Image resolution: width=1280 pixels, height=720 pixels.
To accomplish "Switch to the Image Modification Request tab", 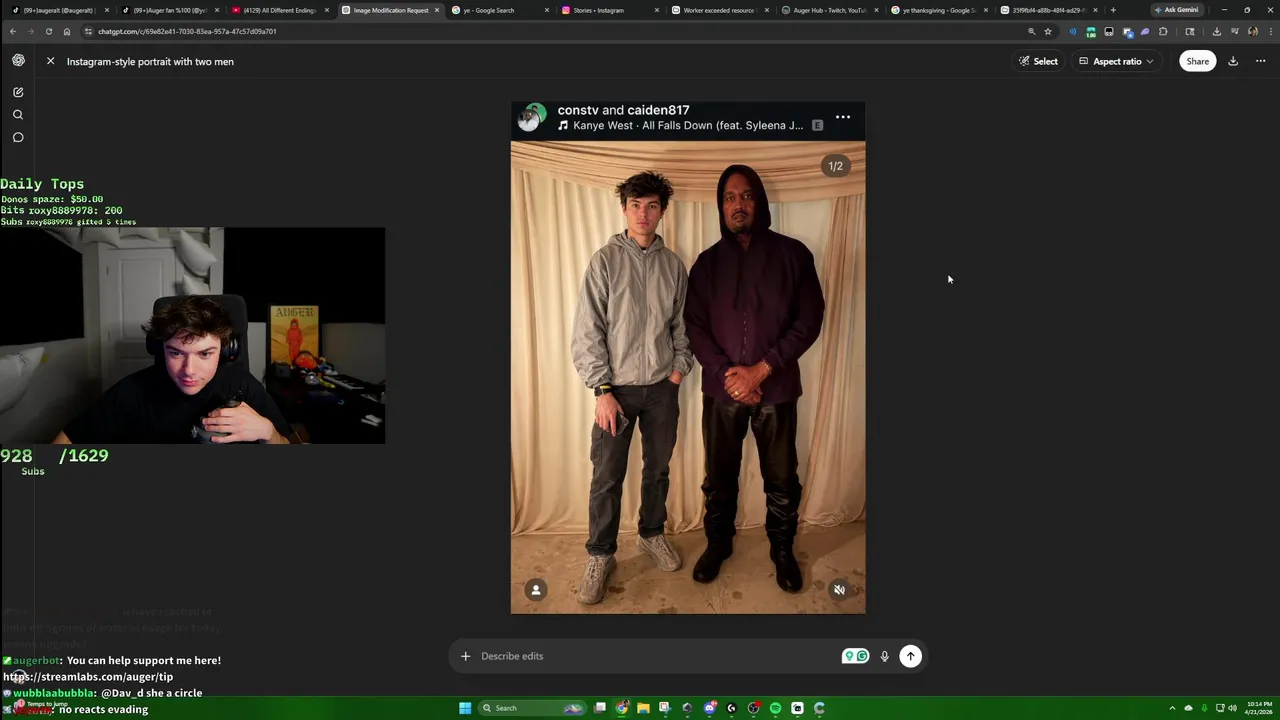I will pos(390,10).
